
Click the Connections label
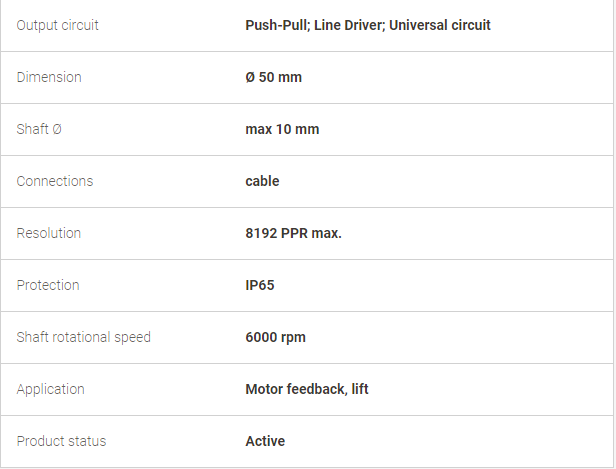click(55, 181)
